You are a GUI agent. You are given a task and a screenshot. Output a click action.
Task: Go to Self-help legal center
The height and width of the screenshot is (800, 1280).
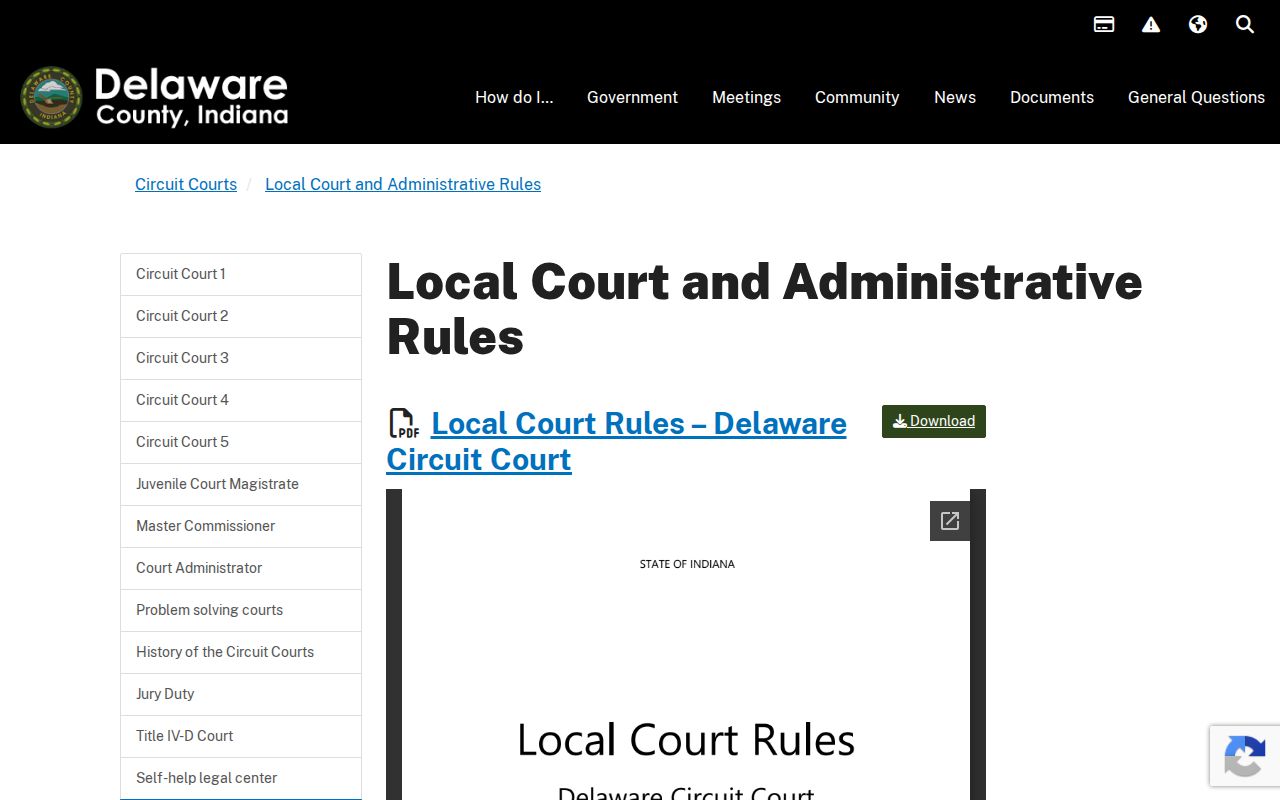241,778
